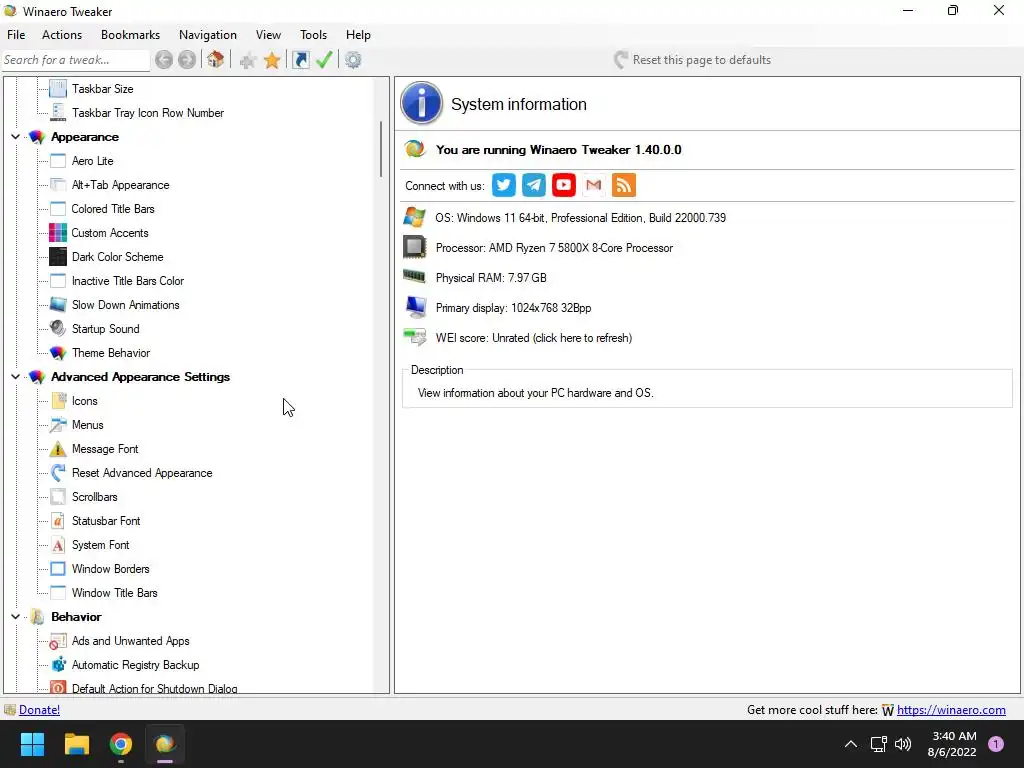Select Aero Lite in the tree
Image resolution: width=1024 pixels, height=768 pixels.
coord(92,161)
